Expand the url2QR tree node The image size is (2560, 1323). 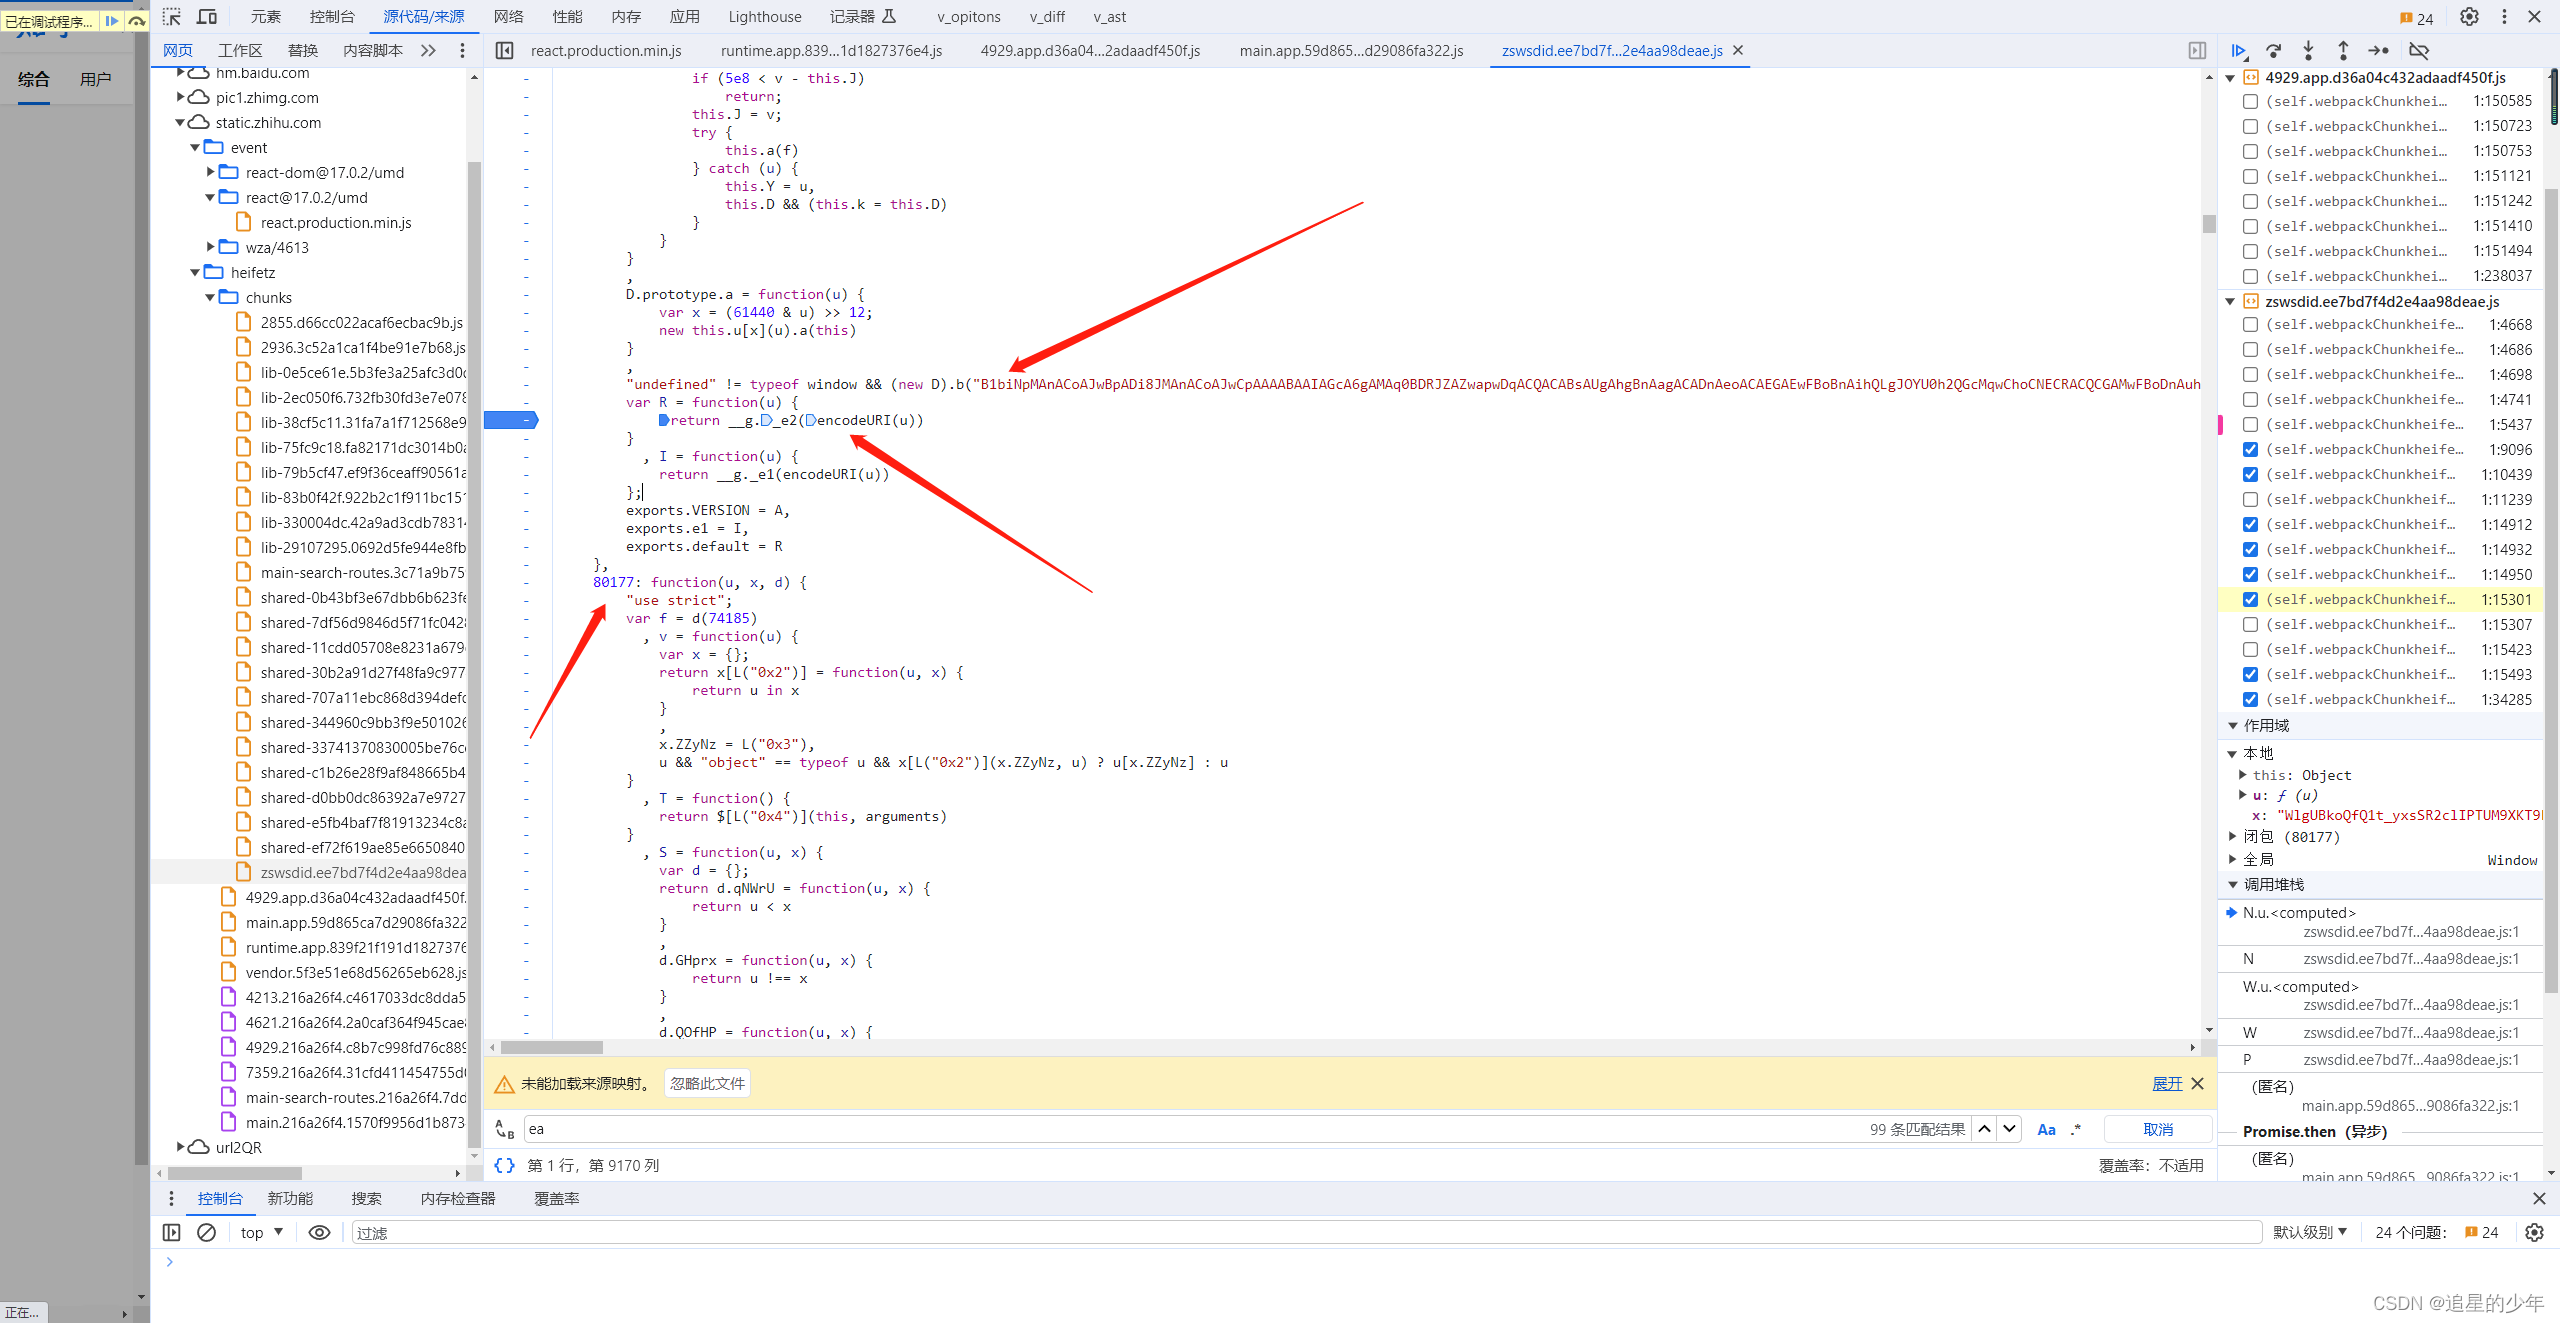click(x=181, y=1147)
